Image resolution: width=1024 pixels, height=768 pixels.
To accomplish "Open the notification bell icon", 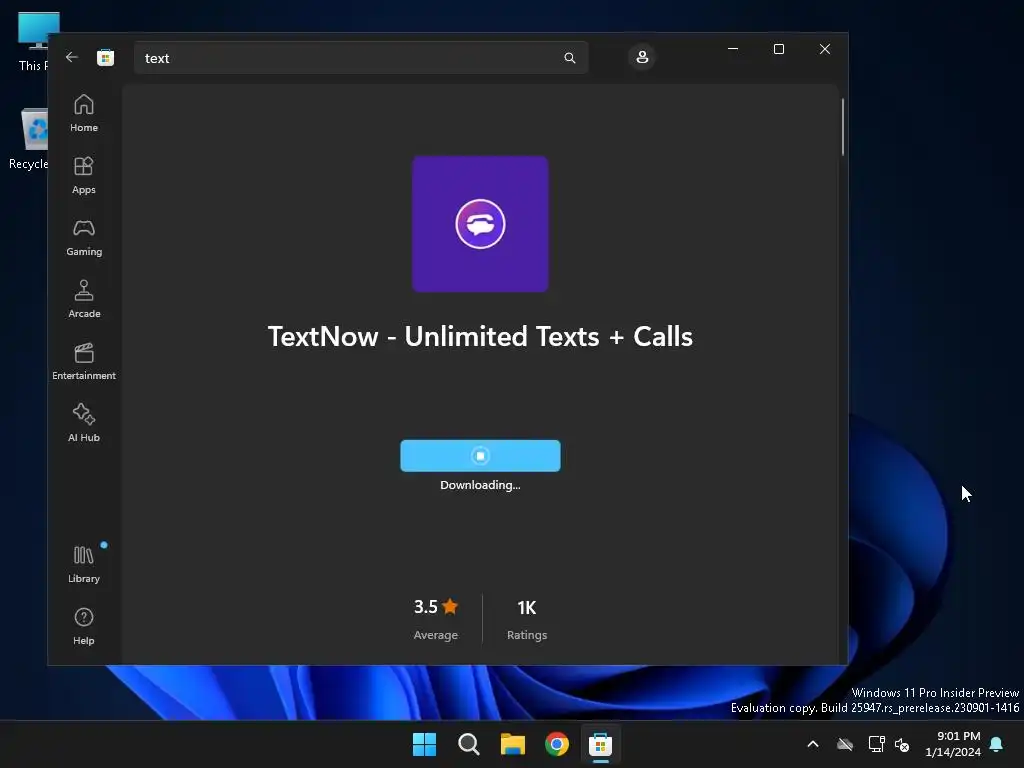I will [x=997, y=744].
